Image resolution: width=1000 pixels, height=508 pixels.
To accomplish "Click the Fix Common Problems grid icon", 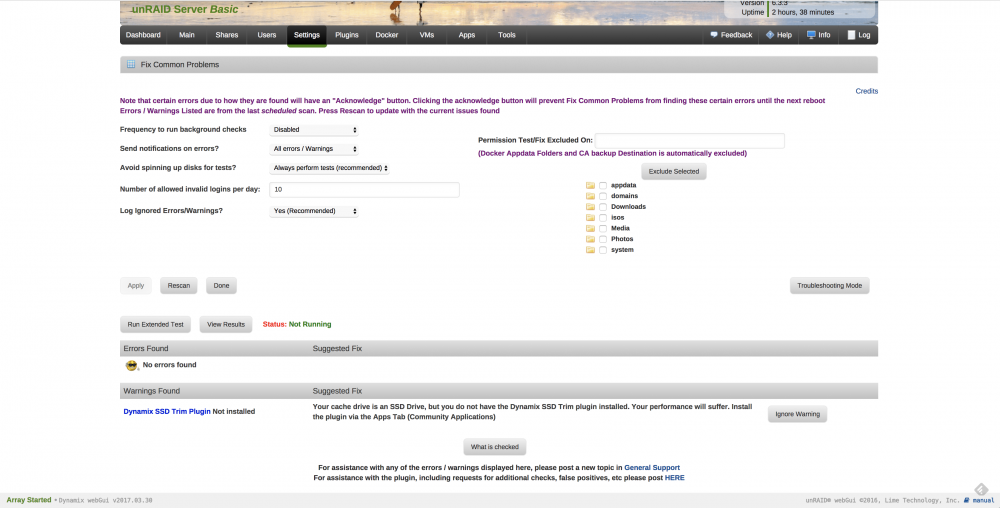I will 131,64.
